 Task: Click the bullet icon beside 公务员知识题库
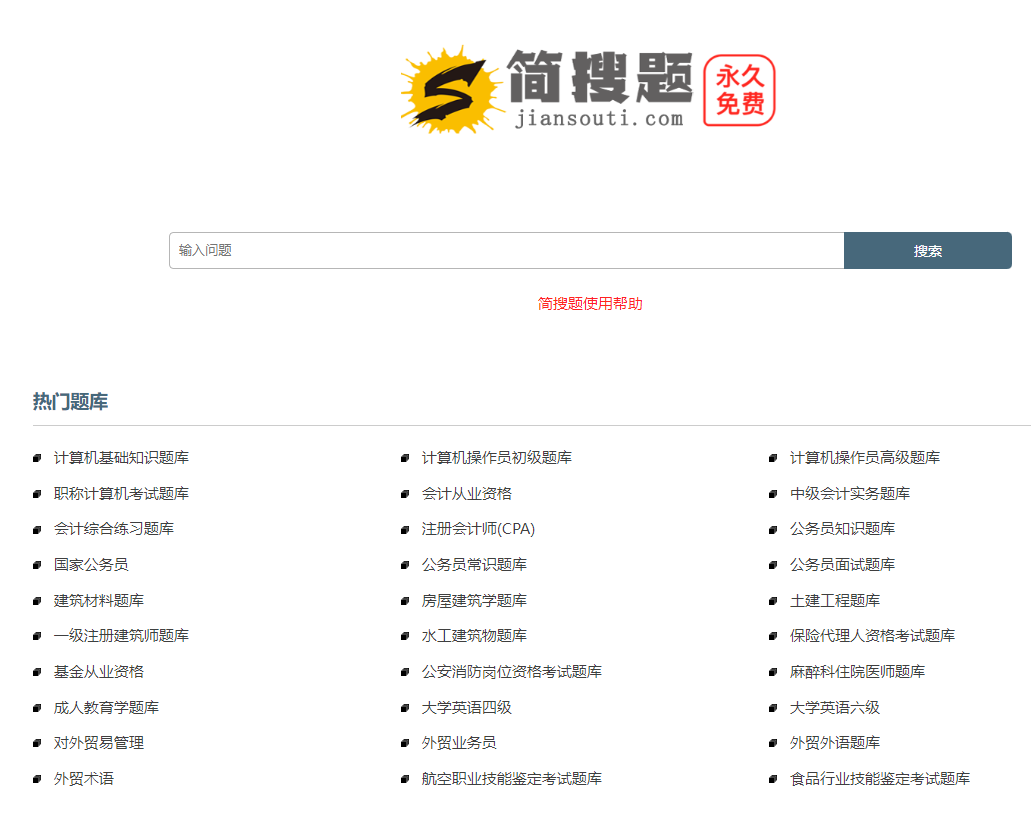point(773,529)
